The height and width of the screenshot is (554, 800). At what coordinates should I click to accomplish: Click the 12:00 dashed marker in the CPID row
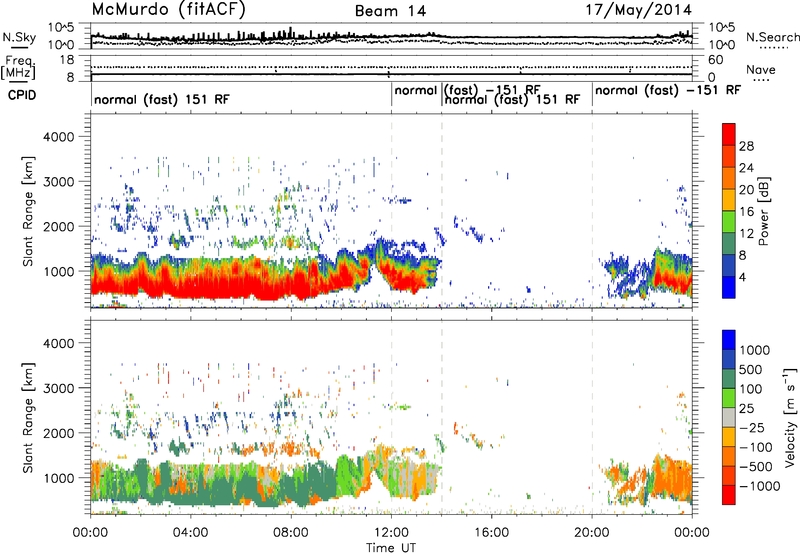pos(392,95)
